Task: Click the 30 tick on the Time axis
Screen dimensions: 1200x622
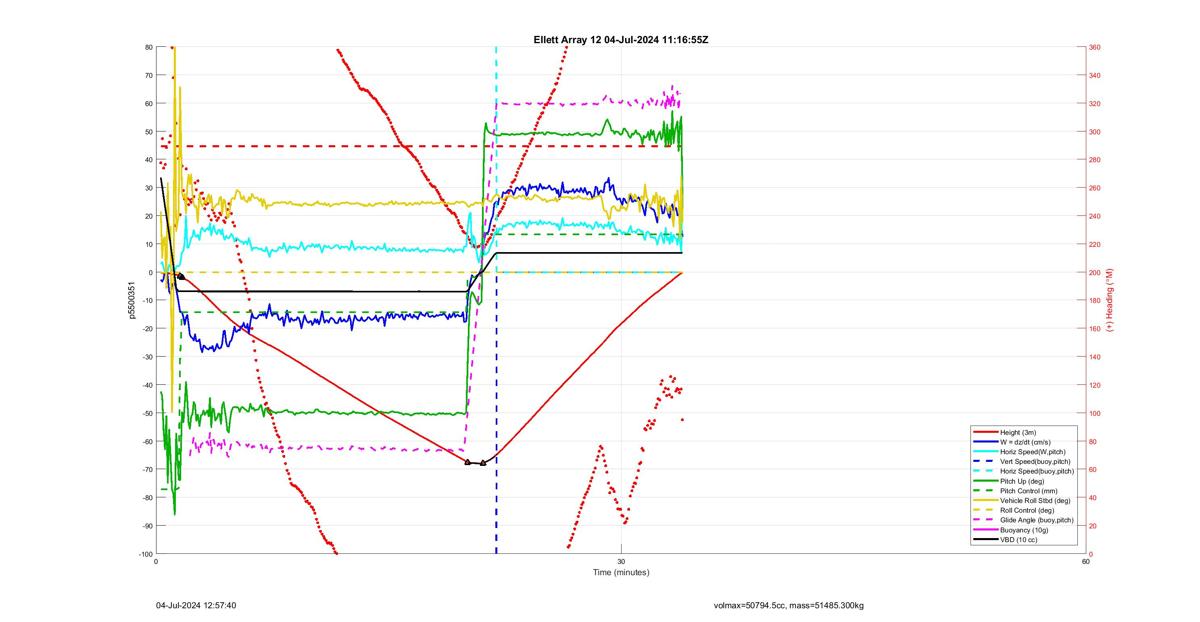Action: click(x=622, y=562)
